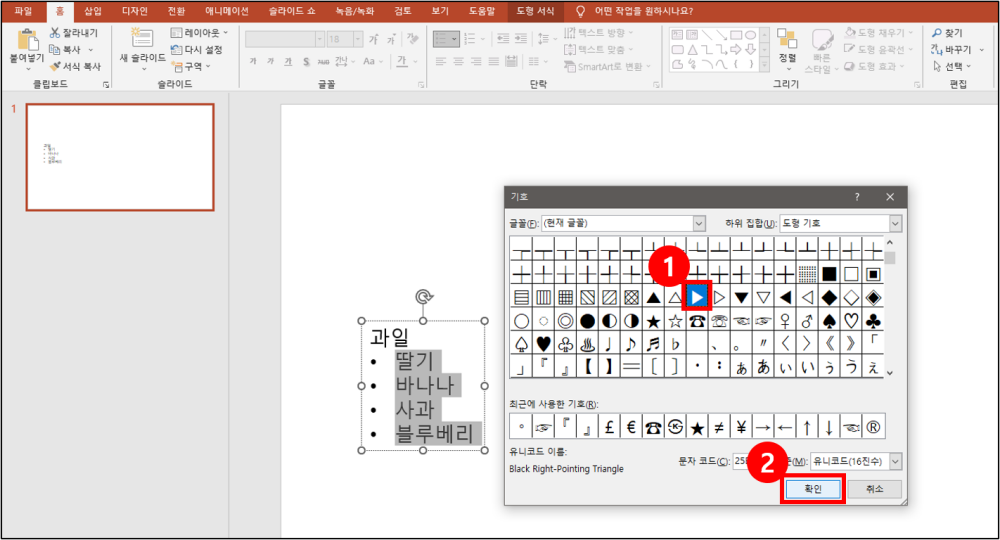
Task: Click the Copy (복사) icon
Action: tap(55, 49)
